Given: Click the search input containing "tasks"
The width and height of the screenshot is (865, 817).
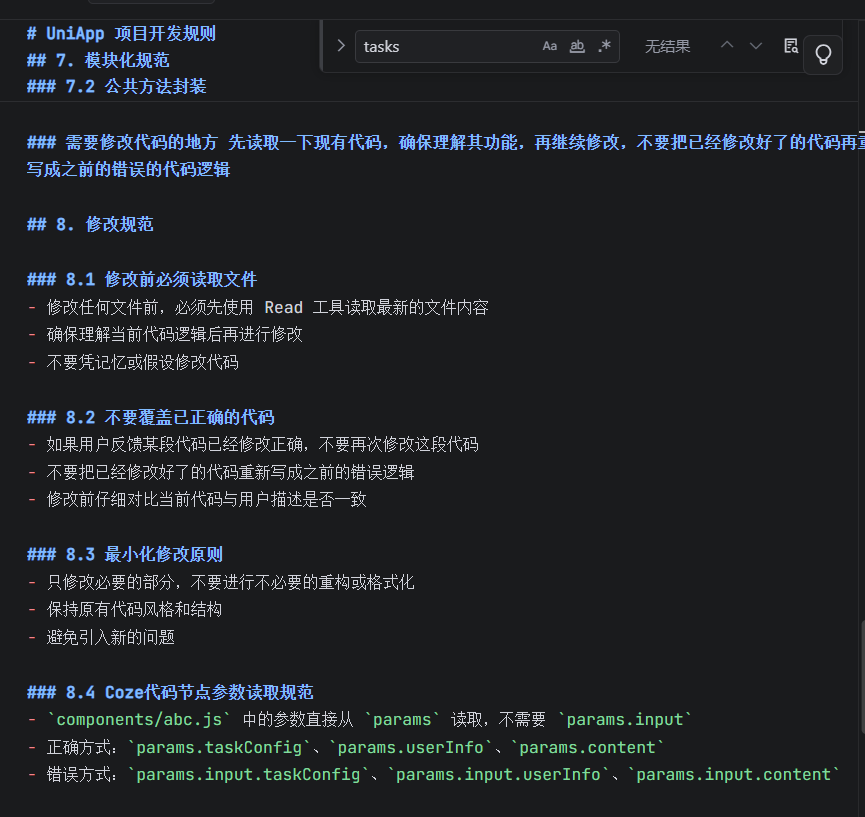Looking at the screenshot, I should point(447,46).
